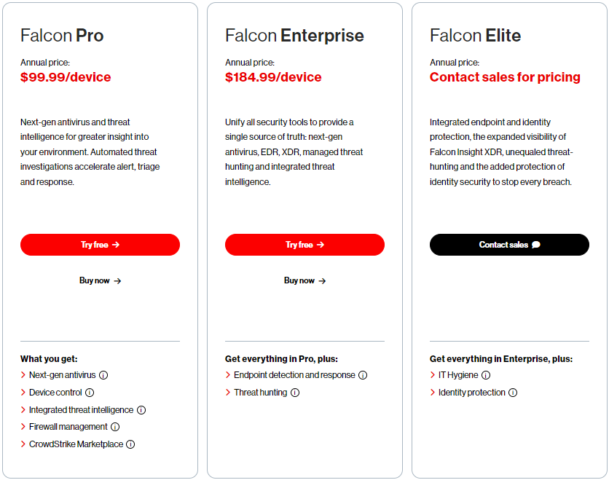Start free trial of Falcon Enterprise
Image resolution: width=609 pixels, height=480 pixels.
coord(304,245)
